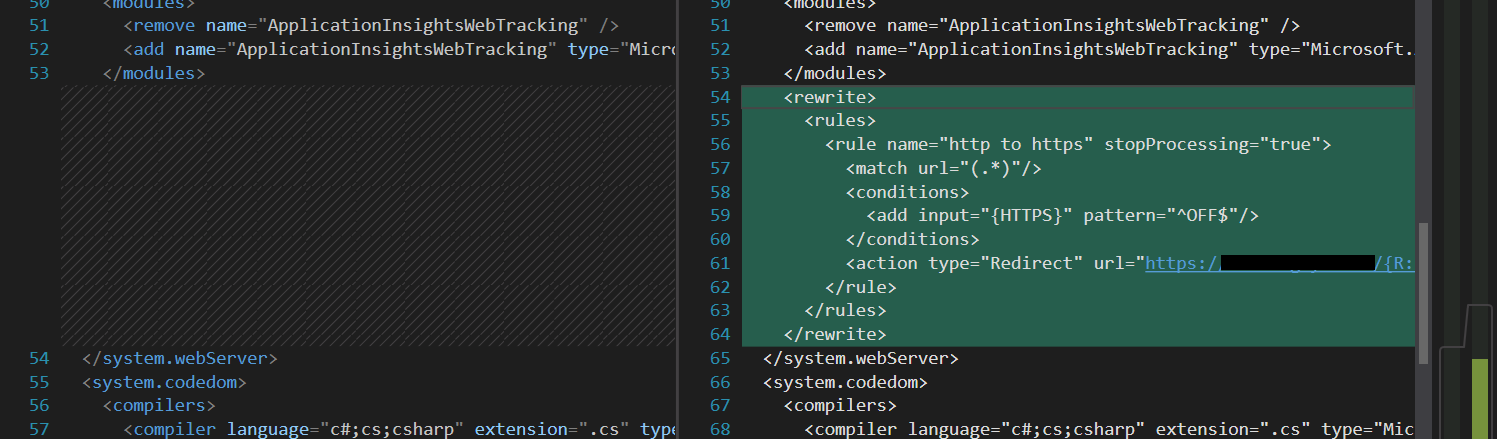Click line number 64 in right pane
Image resolution: width=1497 pixels, height=439 pixels.
pos(720,335)
